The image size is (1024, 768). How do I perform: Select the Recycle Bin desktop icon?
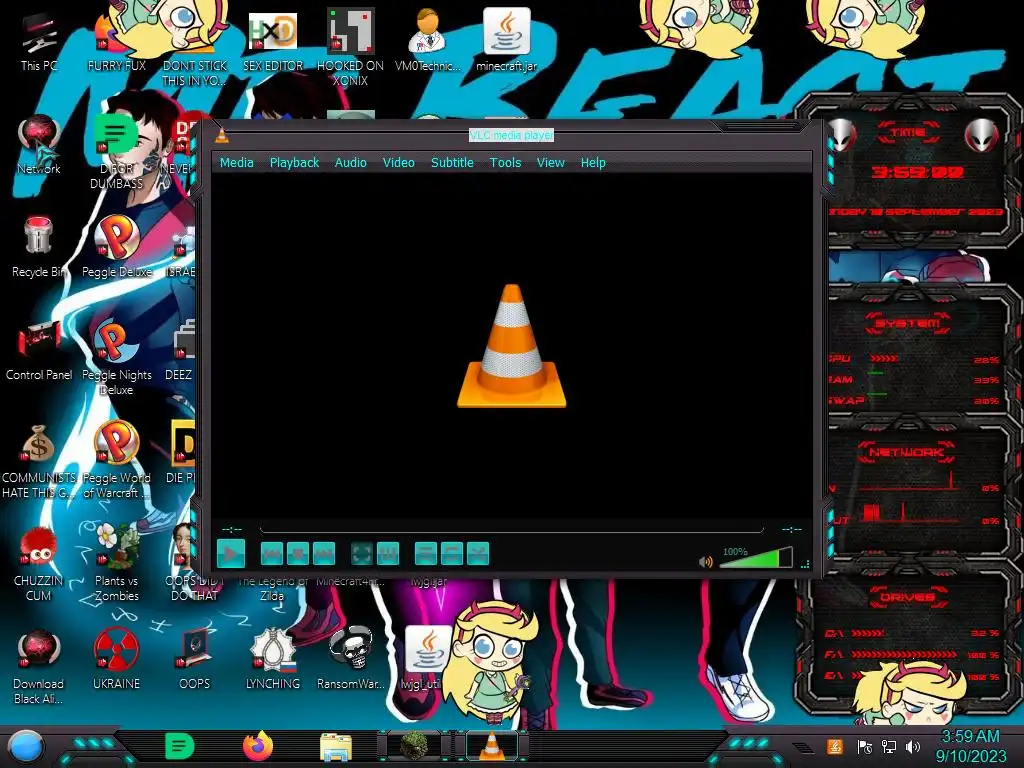(x=39, y=248)
